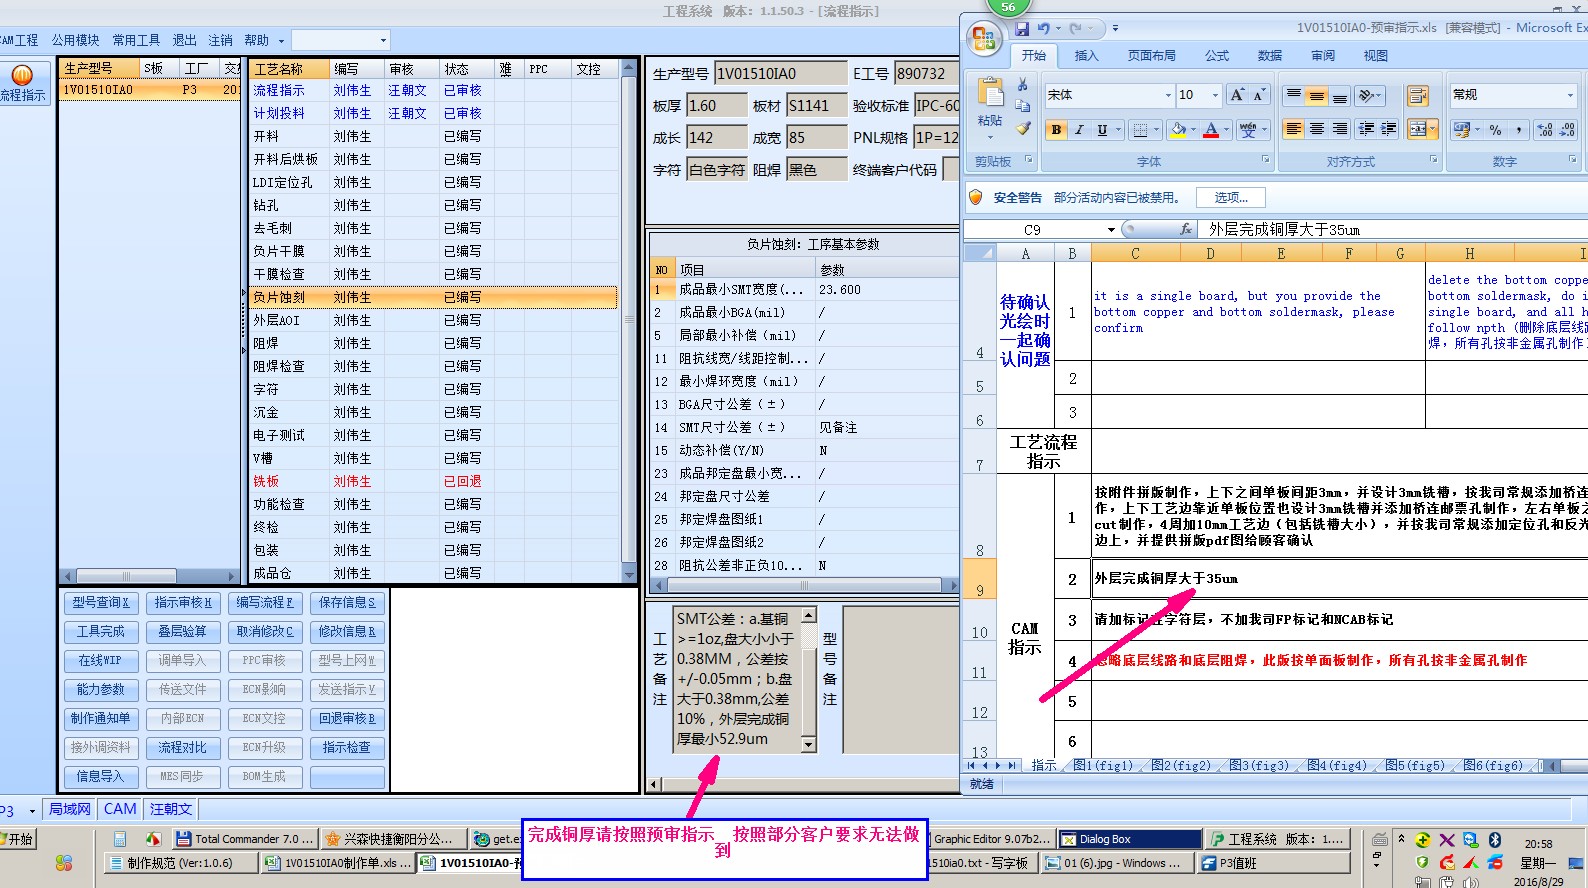Open the cell borders dropdown arrow

(1156, 130)
